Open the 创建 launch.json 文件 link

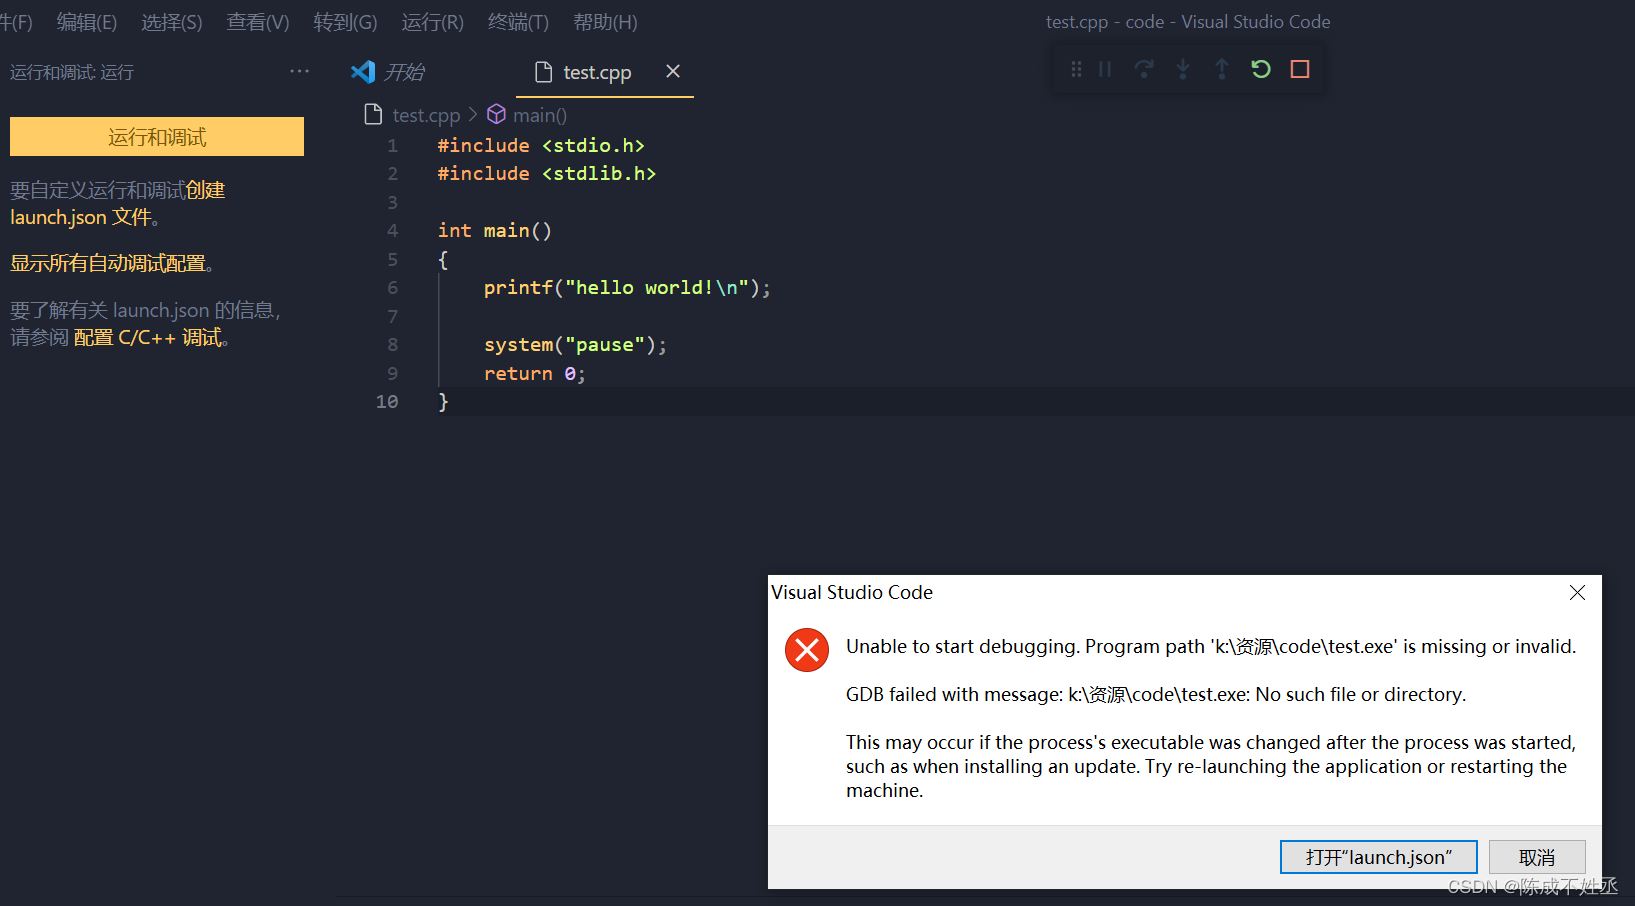coord(118,203)
